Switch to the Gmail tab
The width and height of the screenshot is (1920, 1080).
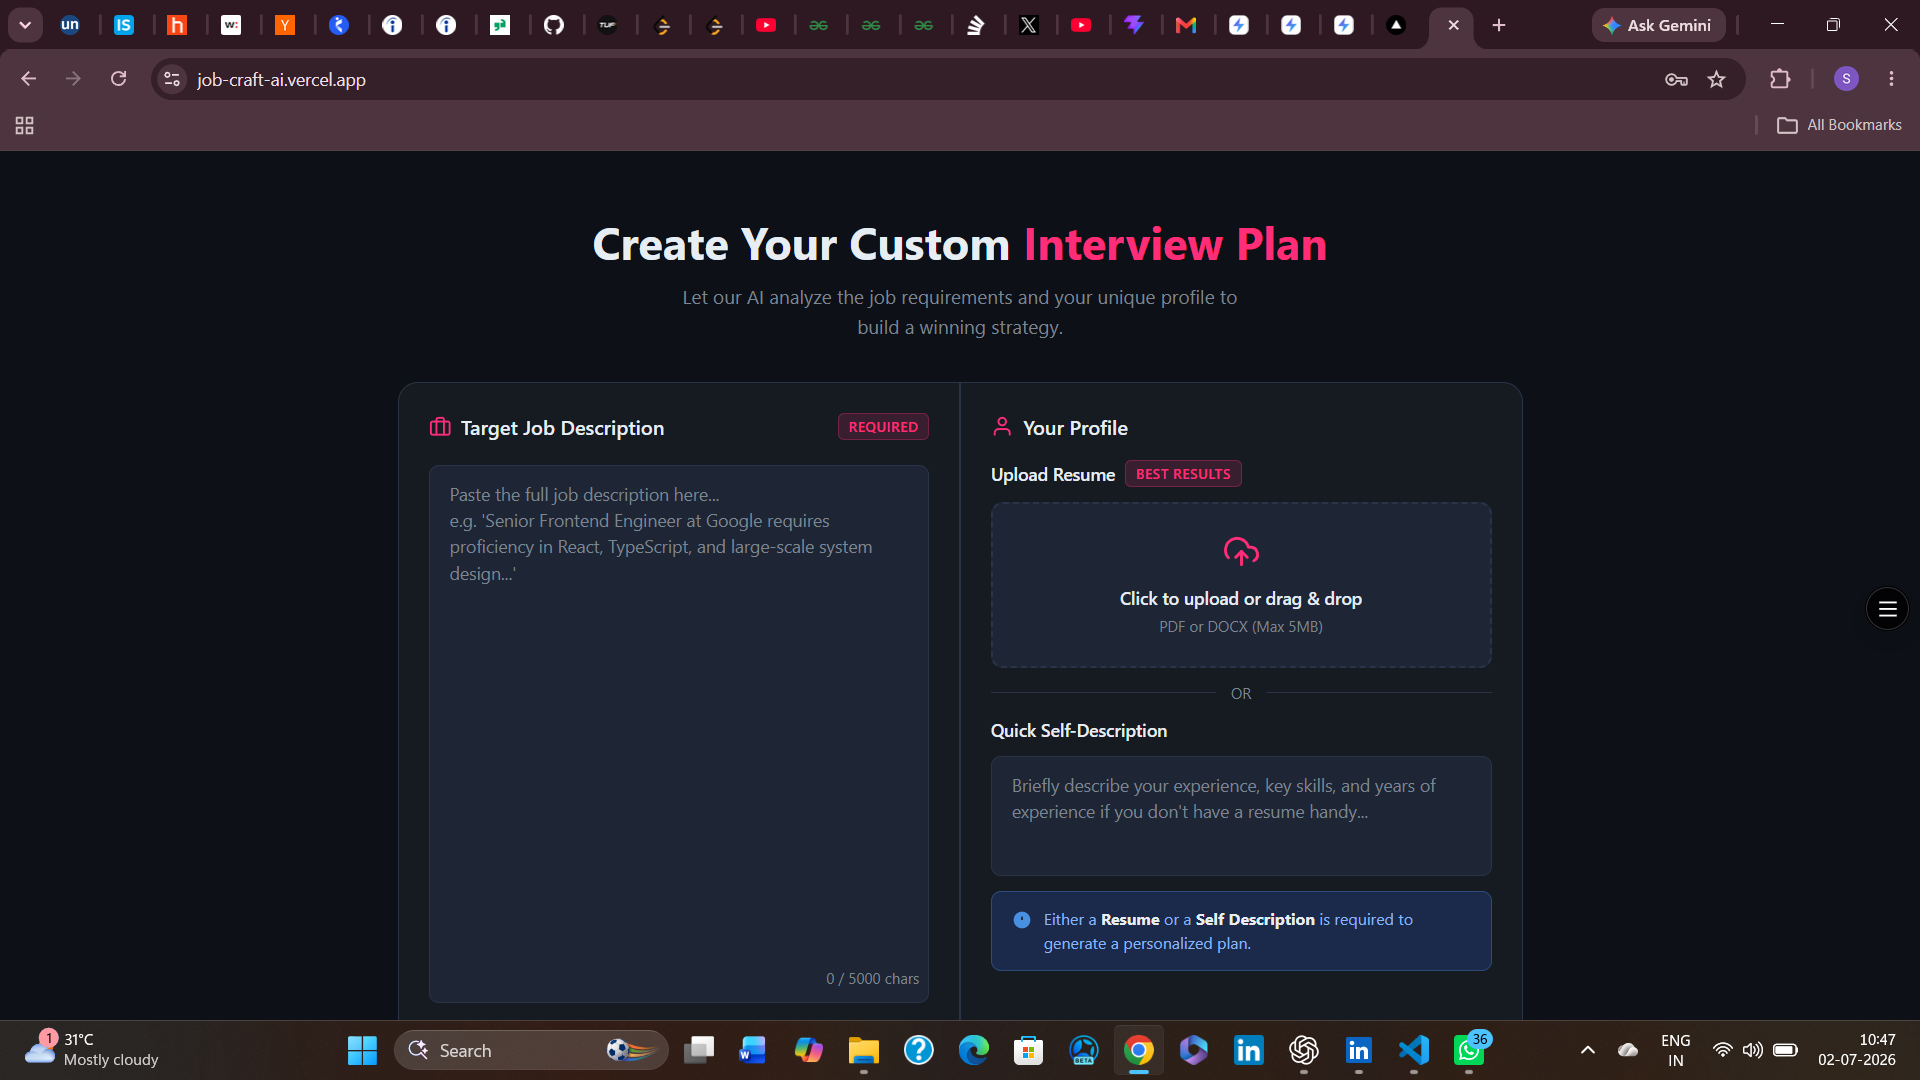[1186, 25]
